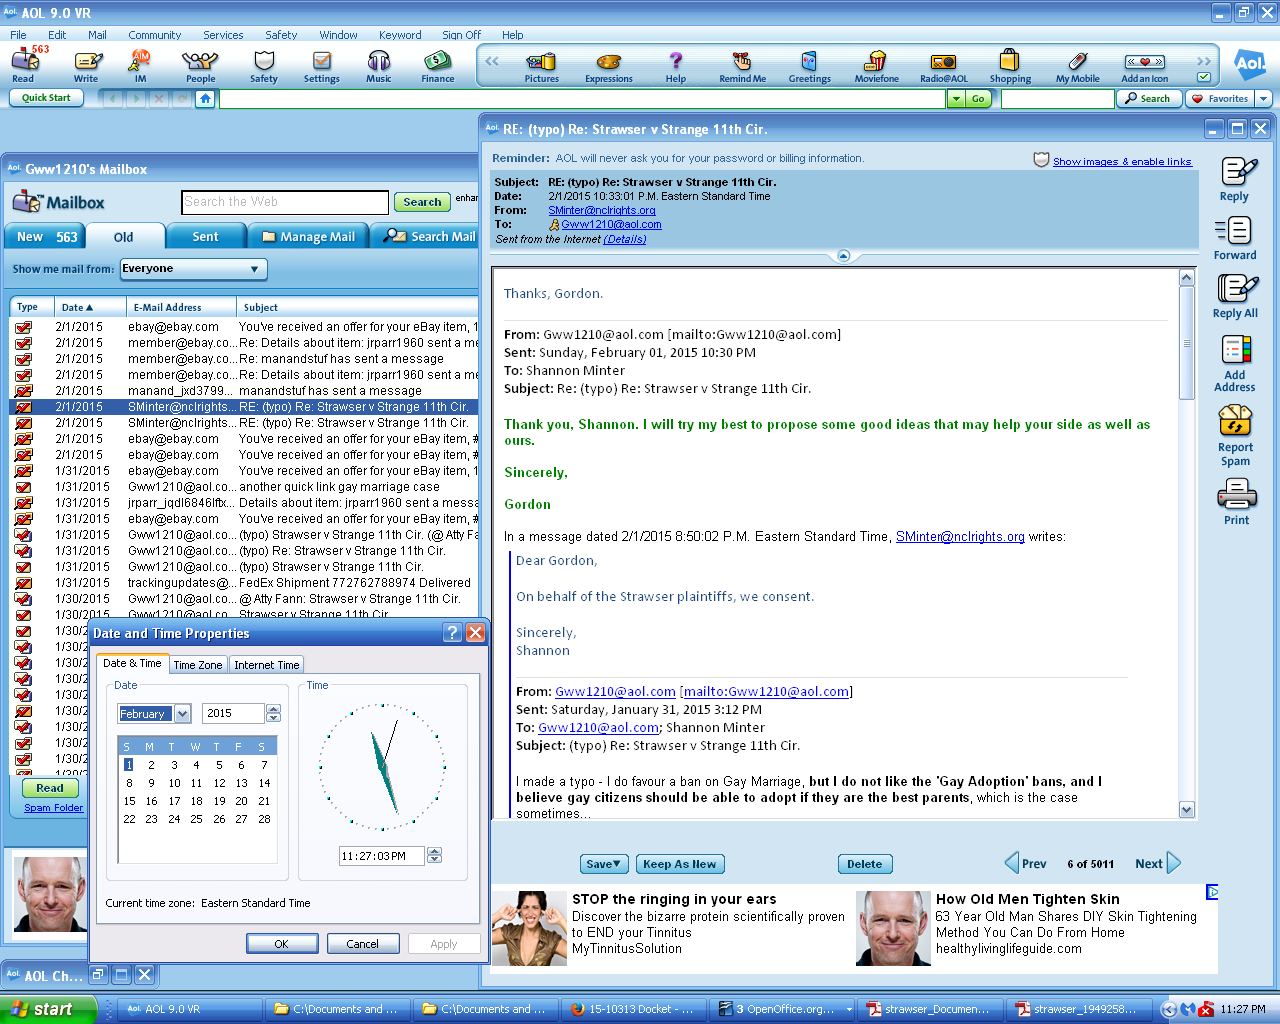Viewport: 1280px width, 1024px height.
Task: Open the Favorites dropdown arrow
Action: [x=1263, y=98]
